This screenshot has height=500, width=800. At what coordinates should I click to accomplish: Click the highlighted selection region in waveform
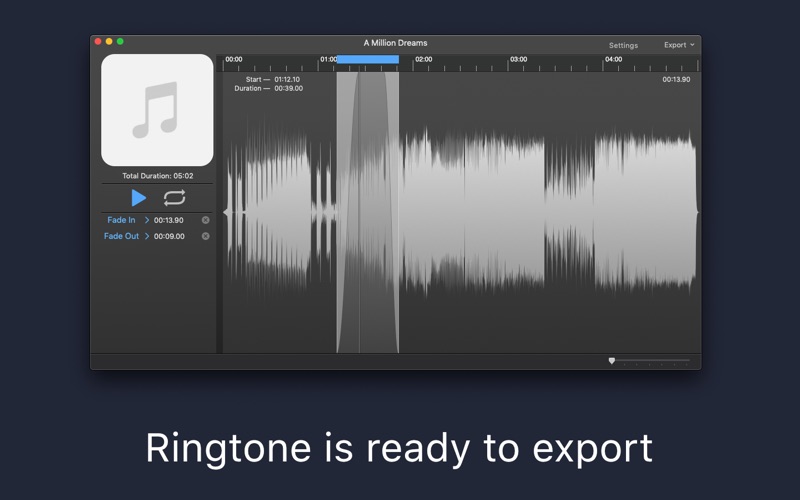[x=368, y=212]
